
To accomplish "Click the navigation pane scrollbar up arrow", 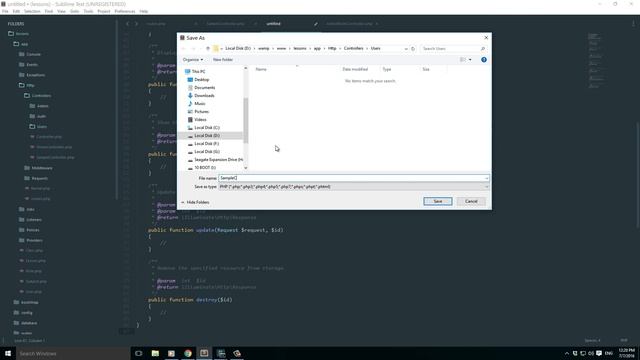I will pyautogui.click(x=246, y=68).
